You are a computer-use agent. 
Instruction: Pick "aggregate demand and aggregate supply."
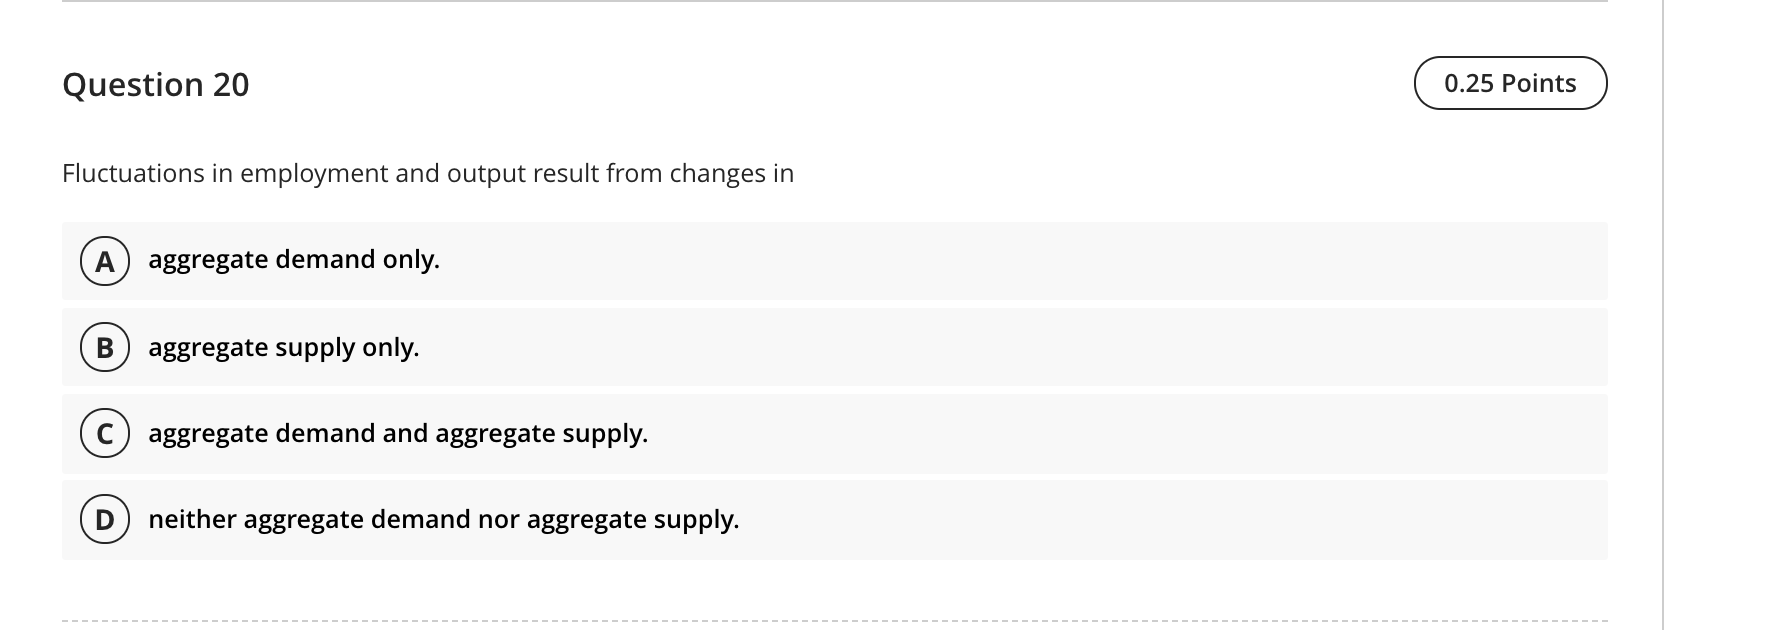point(399,434)
